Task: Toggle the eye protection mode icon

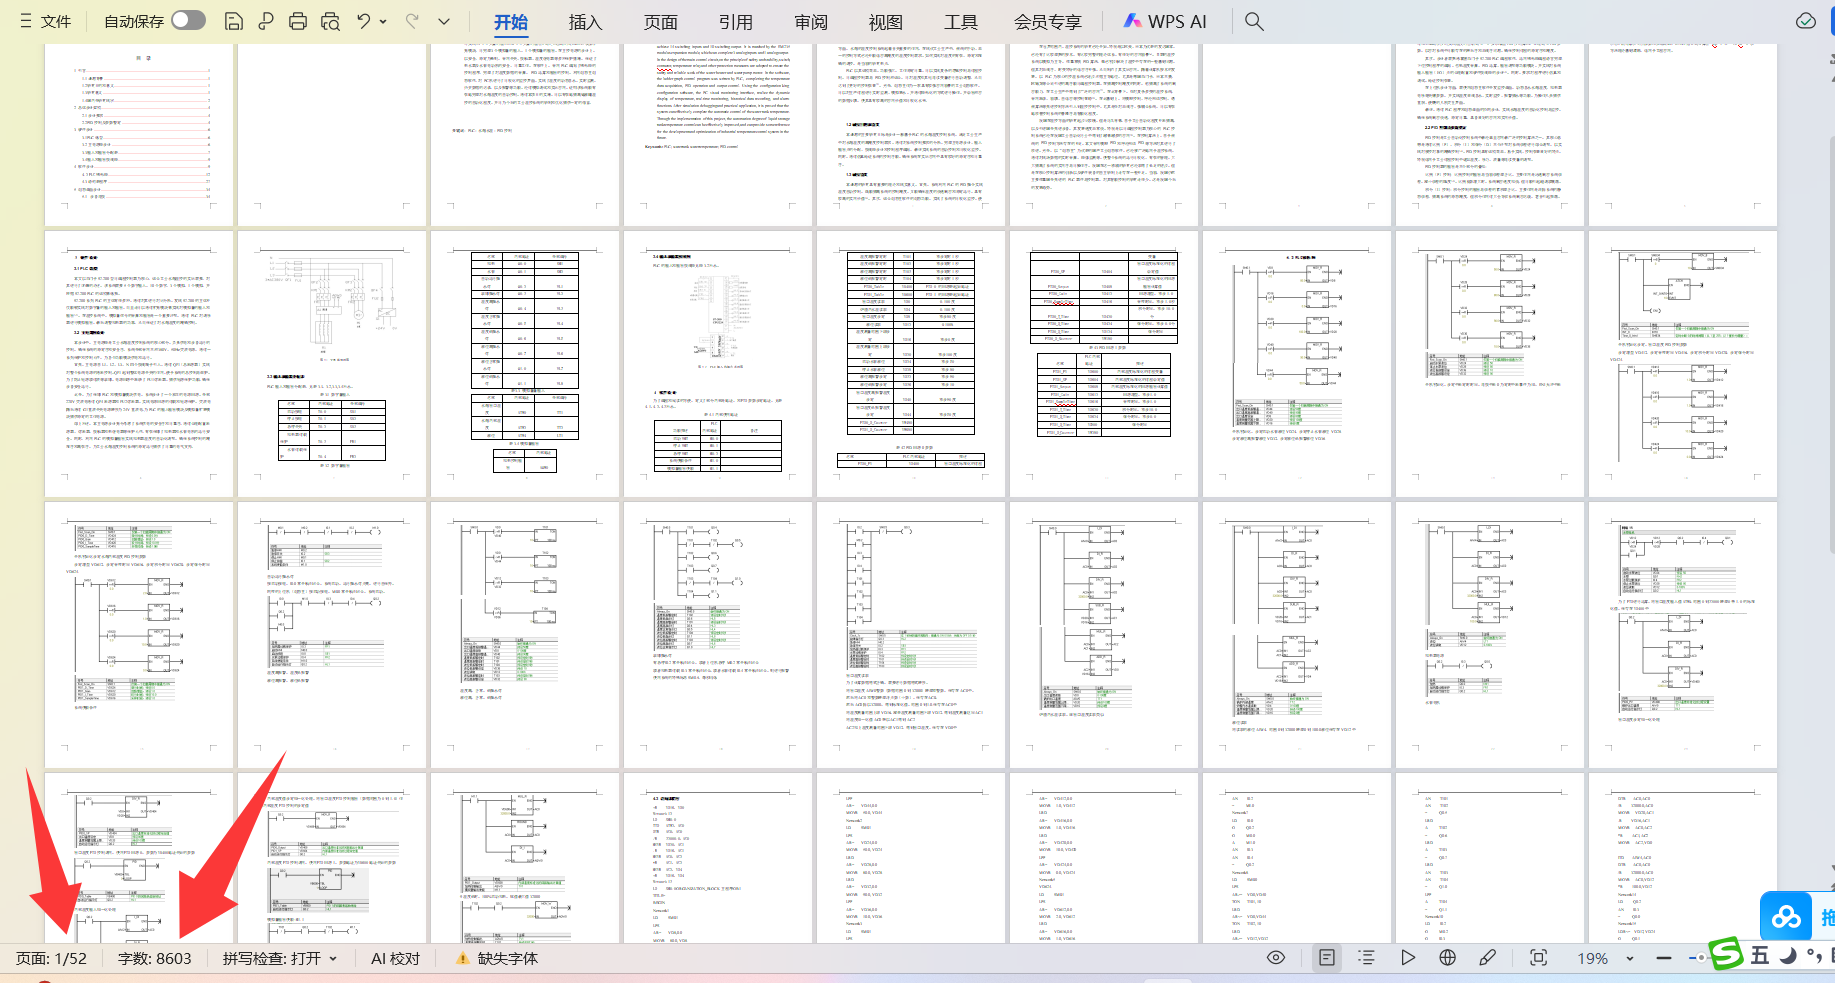Action: tap(1276, 958)
